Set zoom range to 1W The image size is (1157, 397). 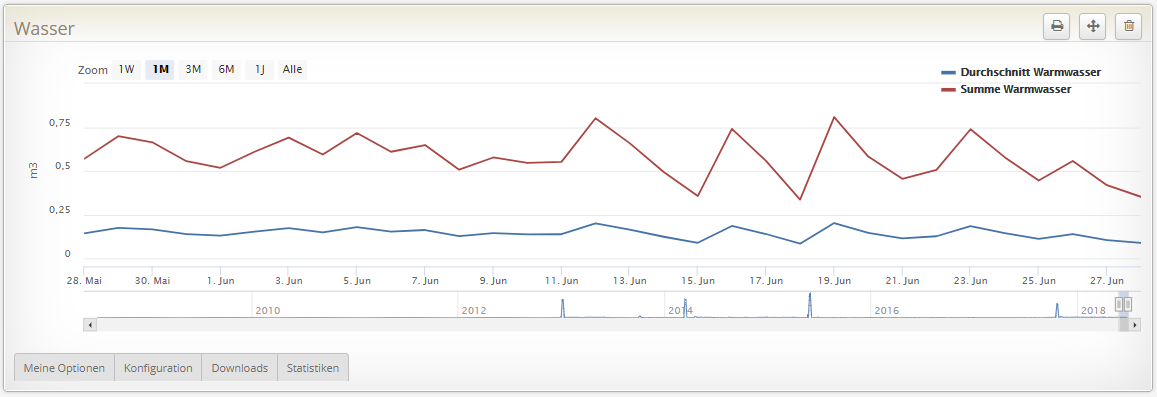click(x=126, y=70)
